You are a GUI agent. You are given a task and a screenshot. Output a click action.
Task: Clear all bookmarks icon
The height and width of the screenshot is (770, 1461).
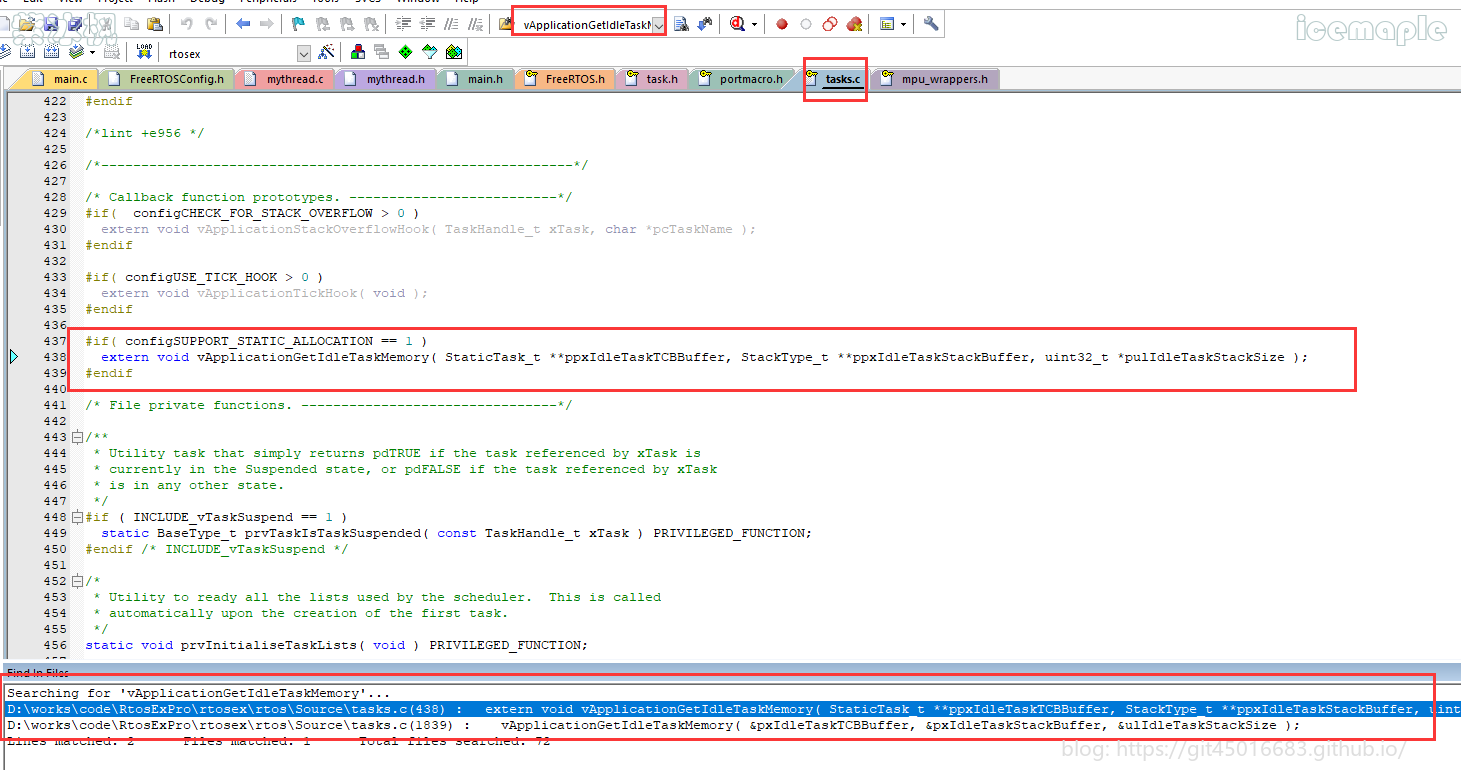pyautogui.click(x=370, y=23)
